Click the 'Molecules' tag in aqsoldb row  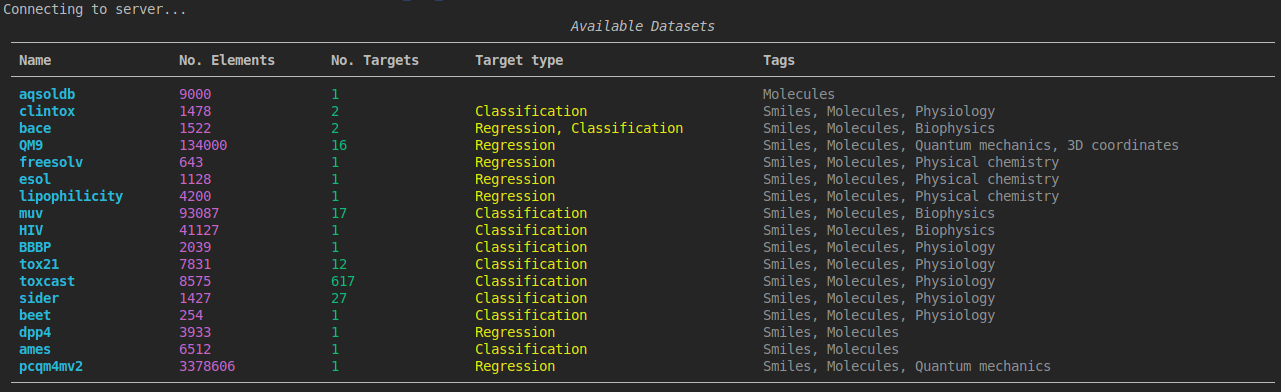pos(799,94)
